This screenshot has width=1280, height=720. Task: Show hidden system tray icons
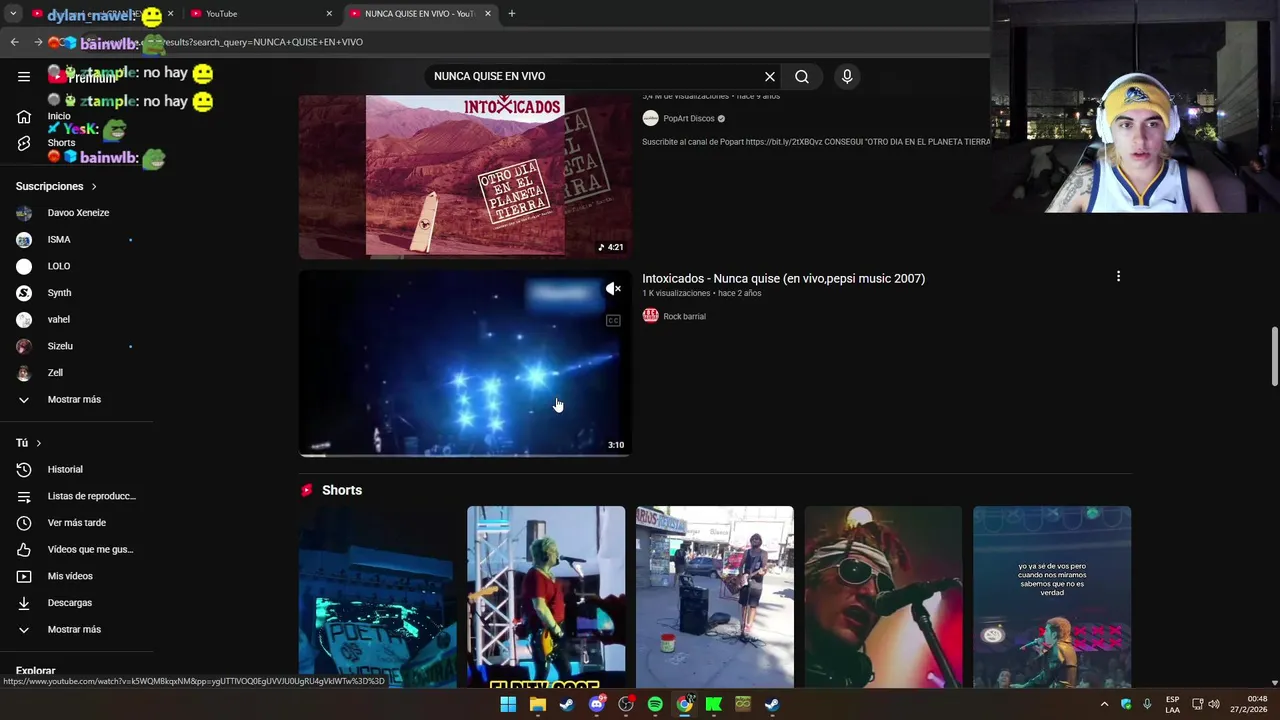1104,704
